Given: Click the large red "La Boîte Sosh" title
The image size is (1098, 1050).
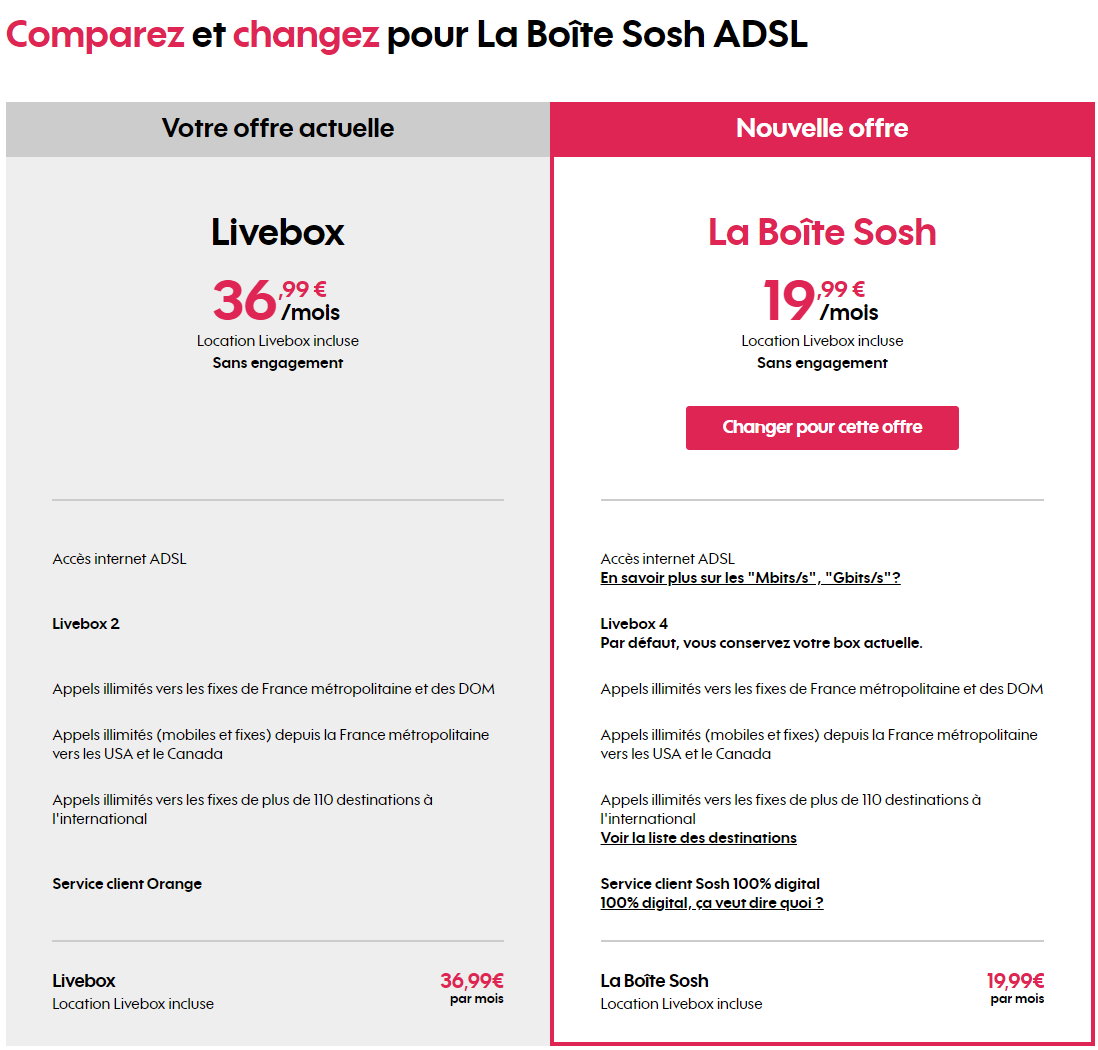Looking at the screenshot, I should click(822, 233).
